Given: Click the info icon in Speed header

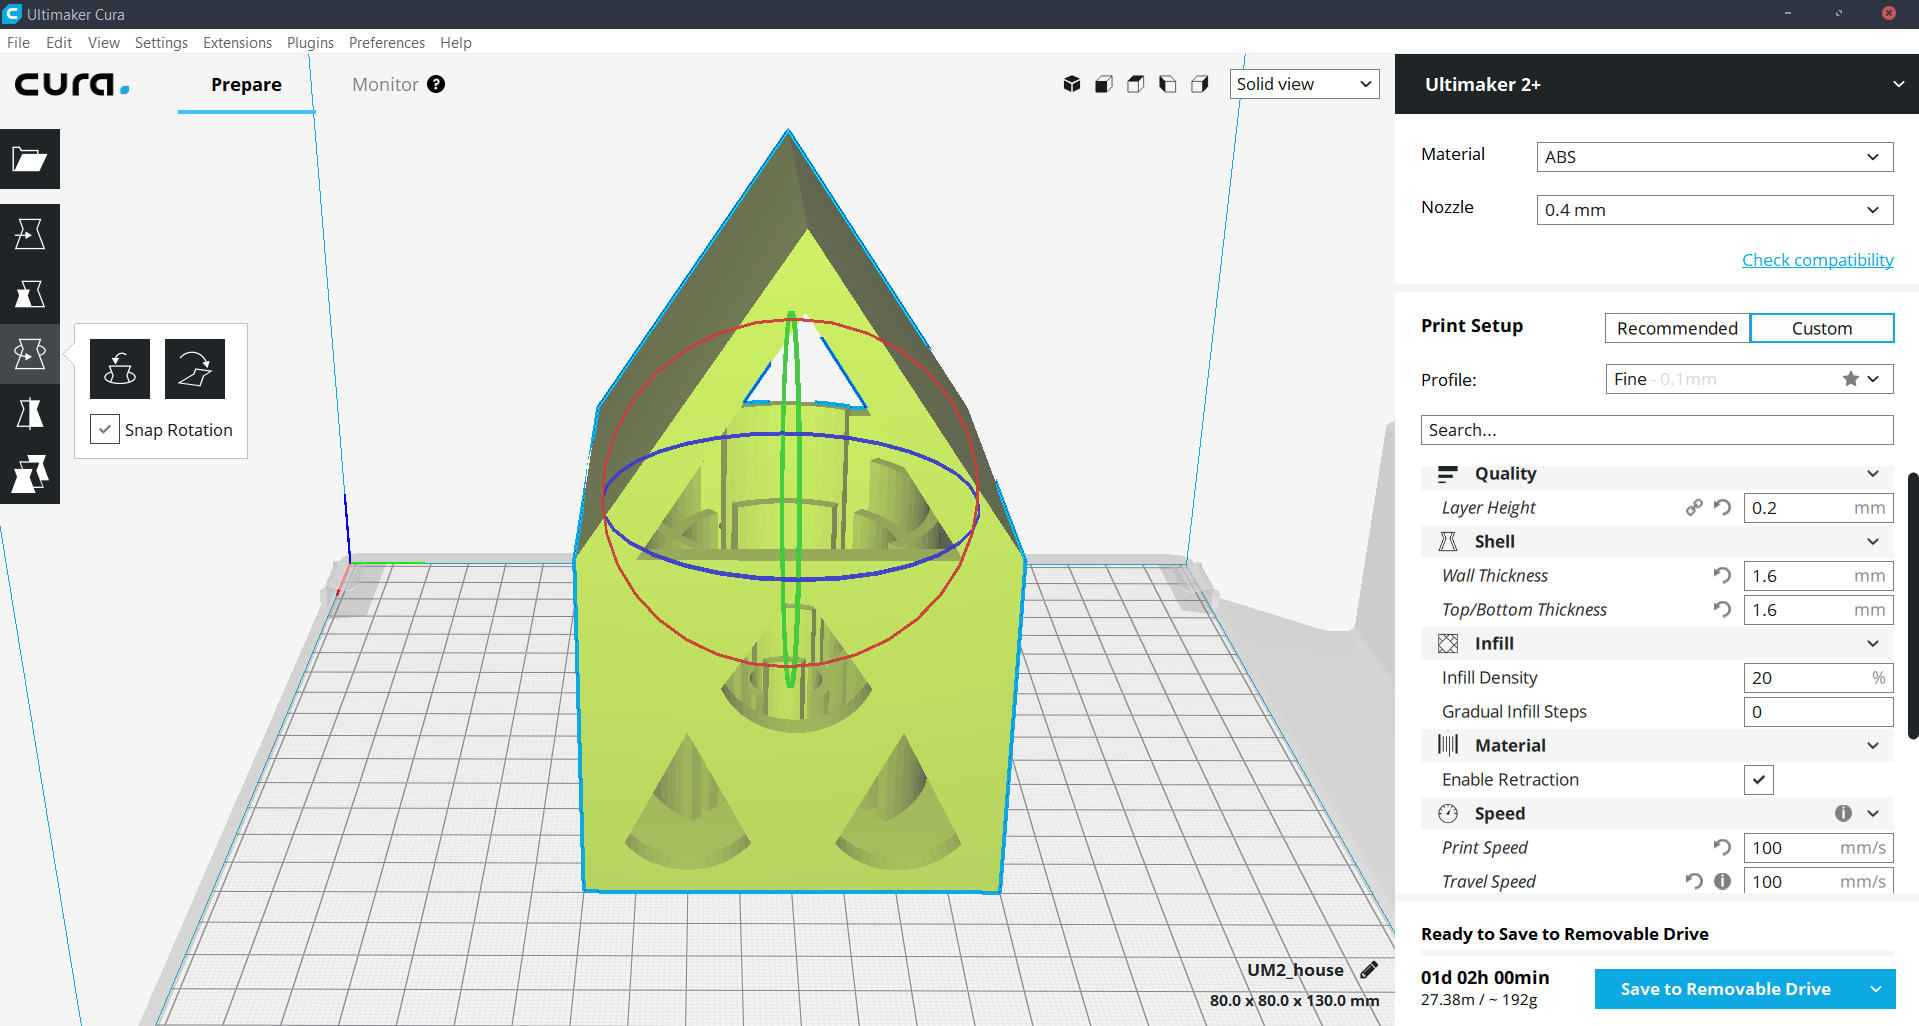Looking at the screenshot, I should click(x=1843, y=814).
